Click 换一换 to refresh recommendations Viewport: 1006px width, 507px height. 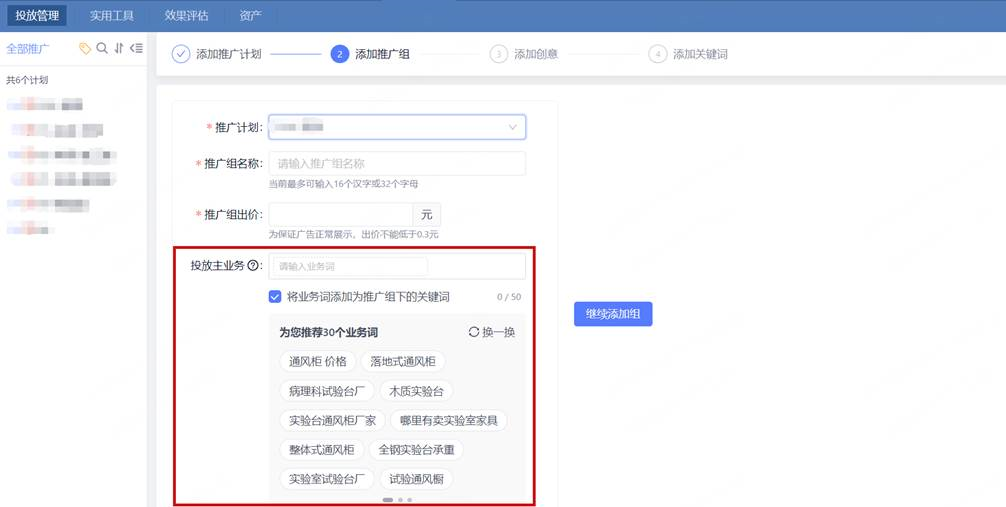click(499, 332)
